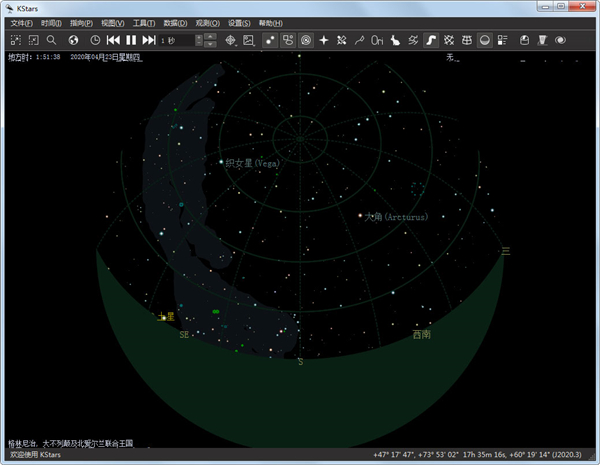Screen dimensions: 600x465
Task: Toggle the Milky Way display button
Action: pyautogui.click(x=430, y=40)
